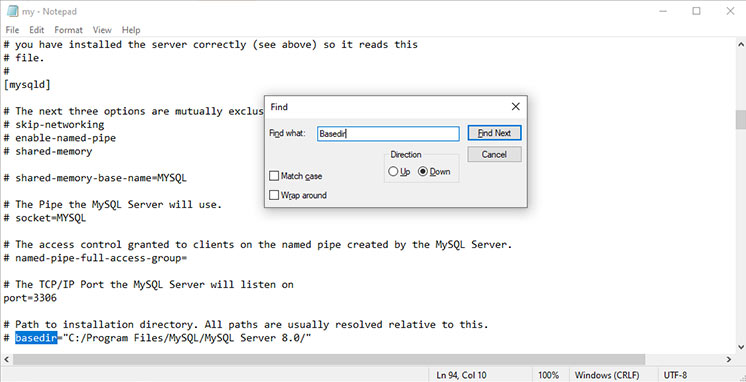Click the port=3306 line
The image size is (746, 382).
(x=30, y=298)
